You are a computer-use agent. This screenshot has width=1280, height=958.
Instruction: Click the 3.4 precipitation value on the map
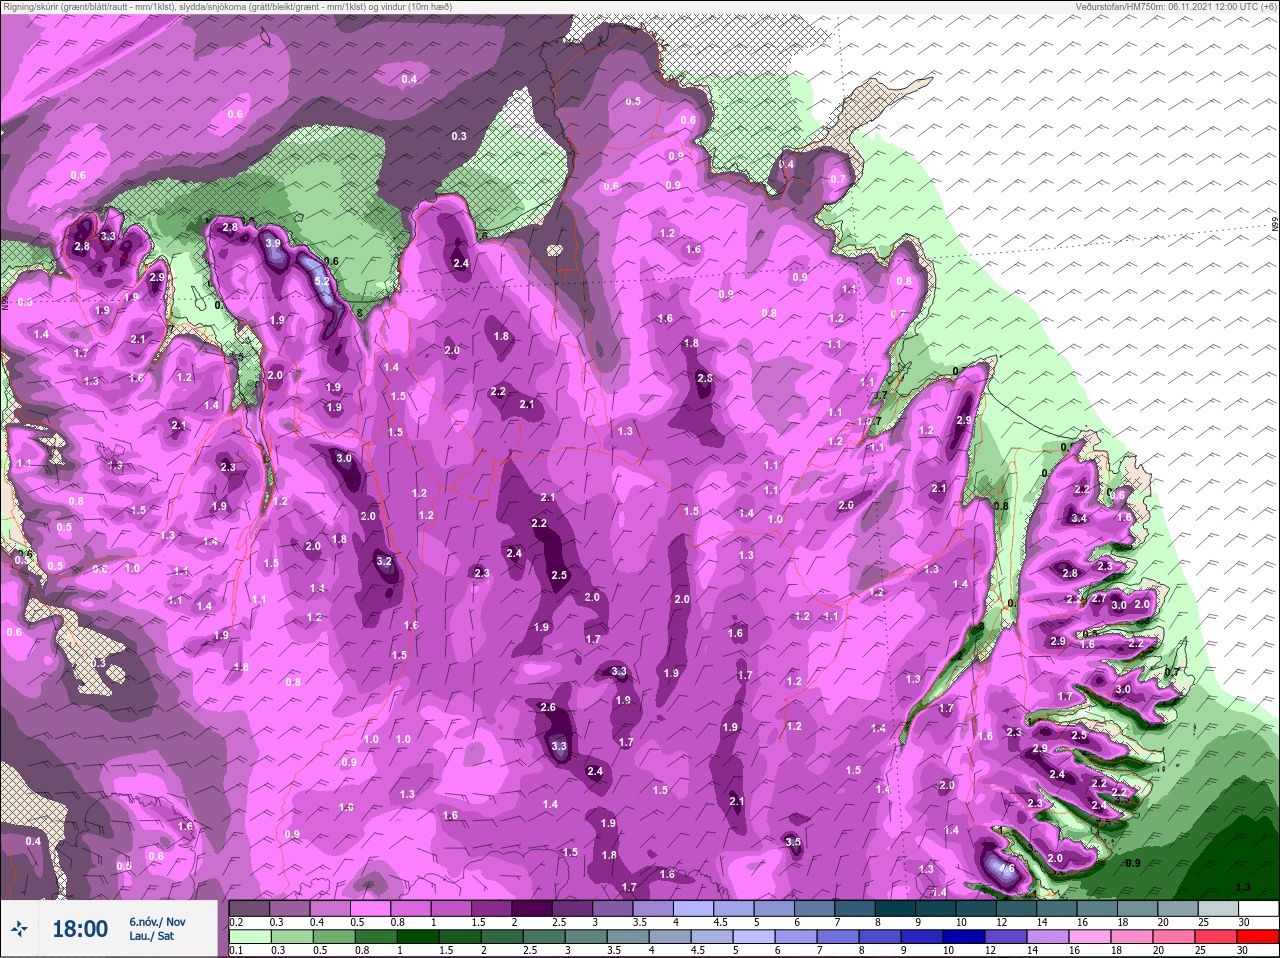tap(1078, 518)
